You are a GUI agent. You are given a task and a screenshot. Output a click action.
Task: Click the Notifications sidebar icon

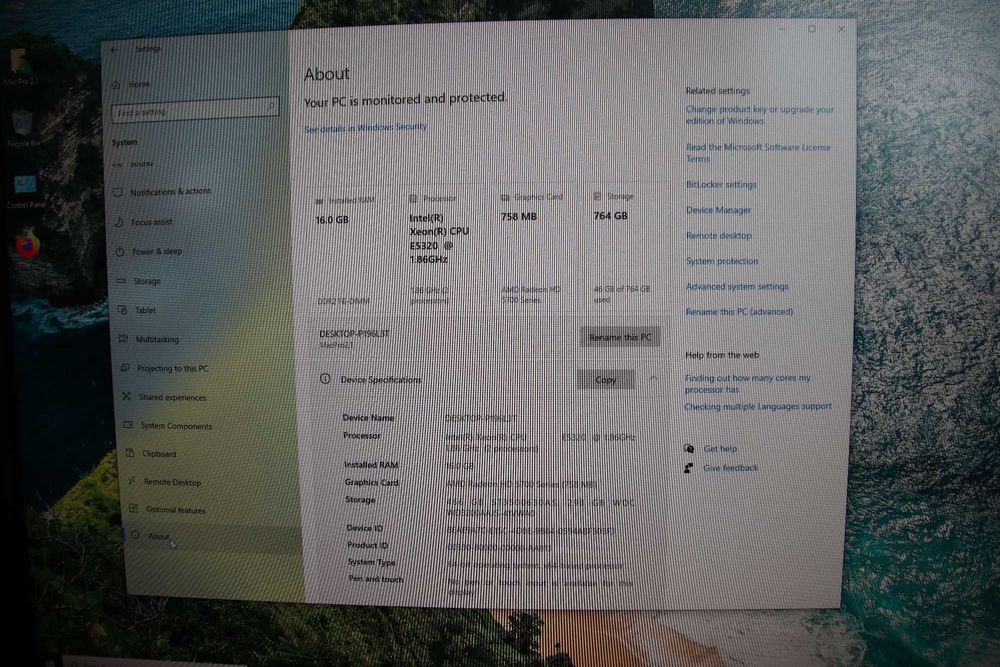[x=117, y=192]
